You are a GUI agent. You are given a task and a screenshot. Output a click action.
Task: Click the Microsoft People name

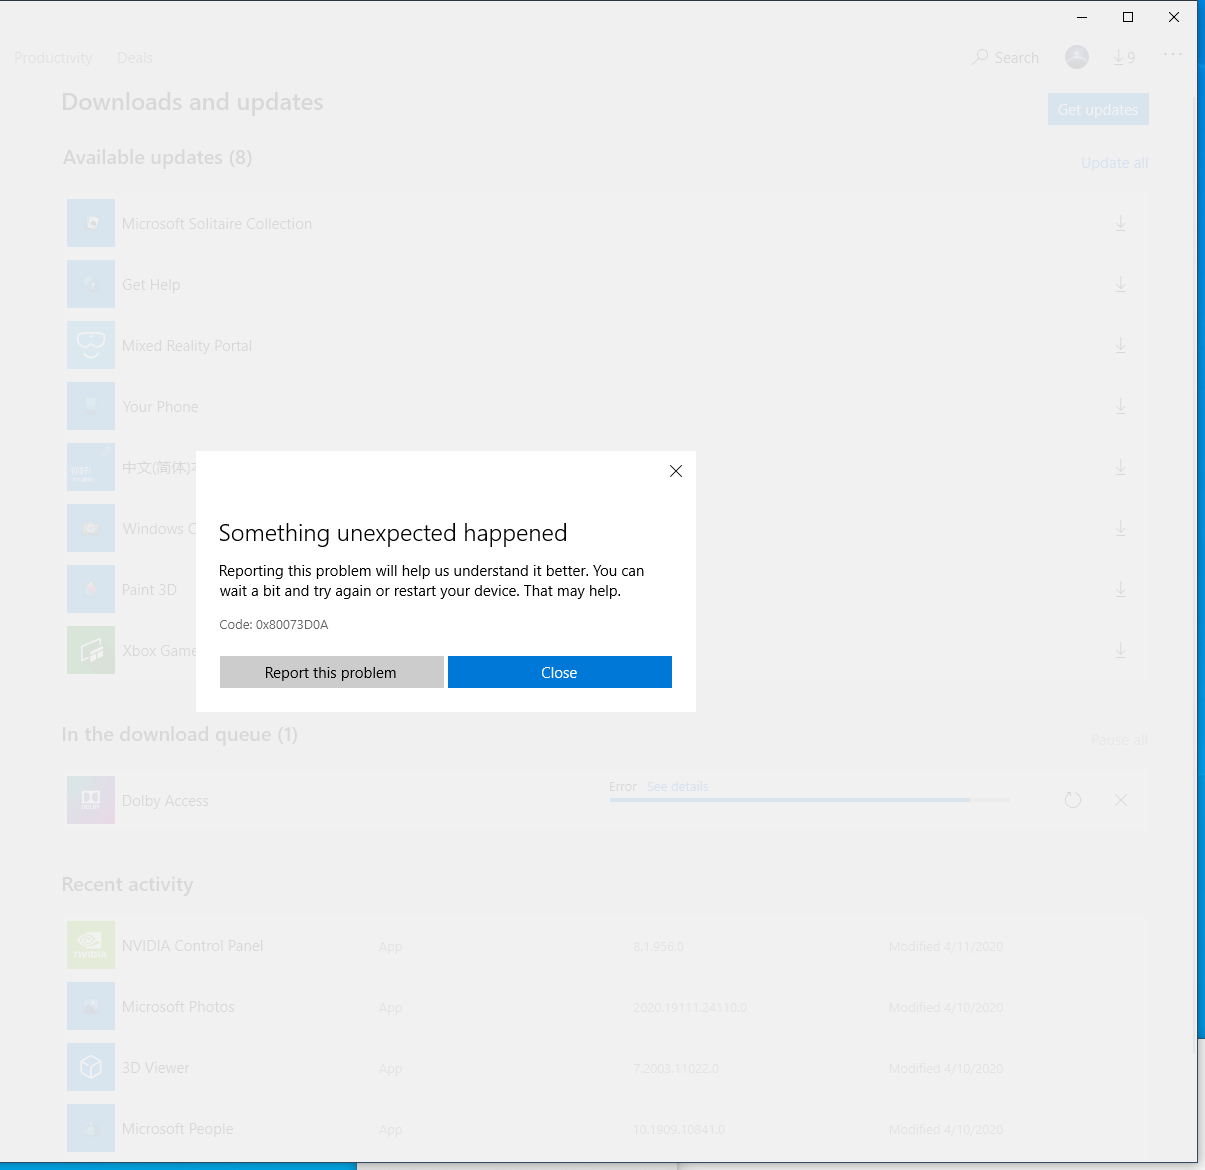point(177,1129)
